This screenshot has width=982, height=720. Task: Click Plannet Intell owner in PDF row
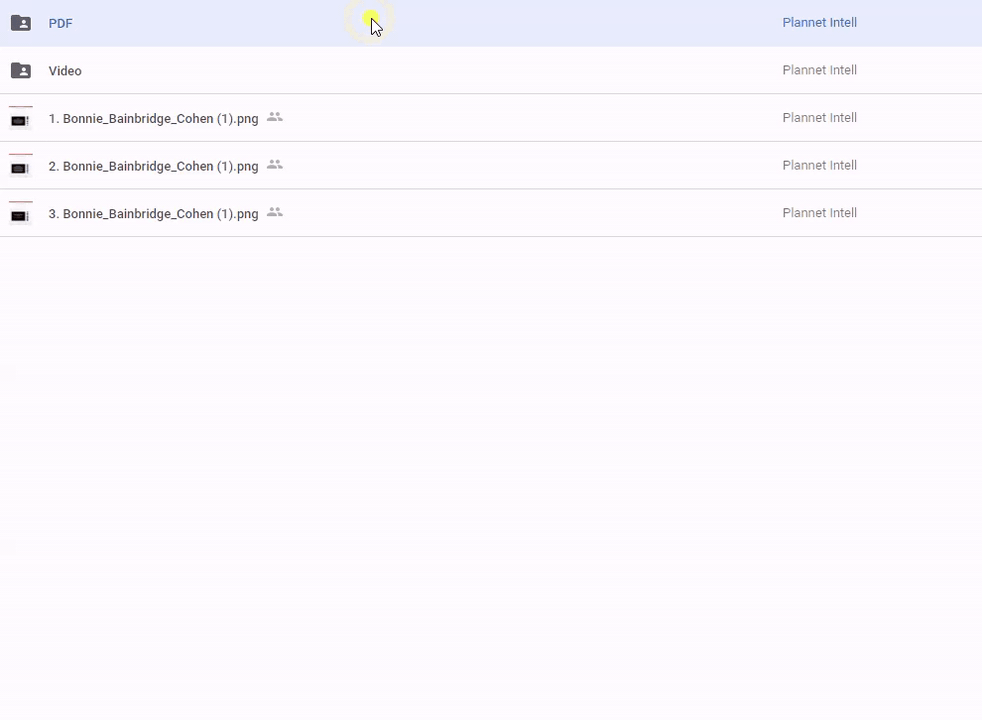(x=819, y=23)
